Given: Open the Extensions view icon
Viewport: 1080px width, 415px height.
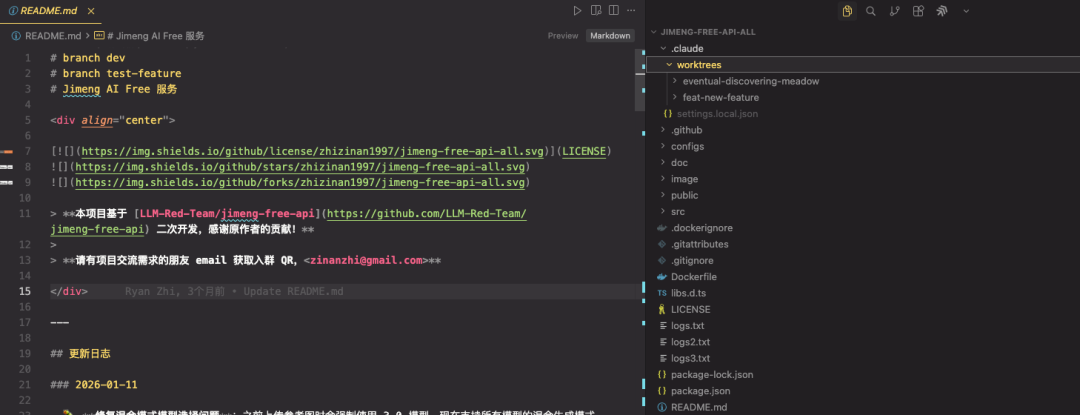Looking at the screenshot, I should 918,11.
